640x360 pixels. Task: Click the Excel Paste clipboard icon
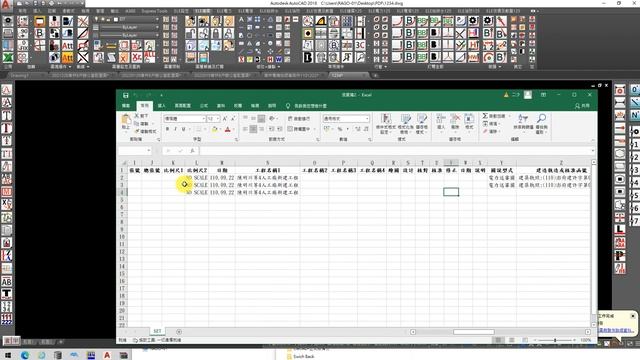pos(126,120)
